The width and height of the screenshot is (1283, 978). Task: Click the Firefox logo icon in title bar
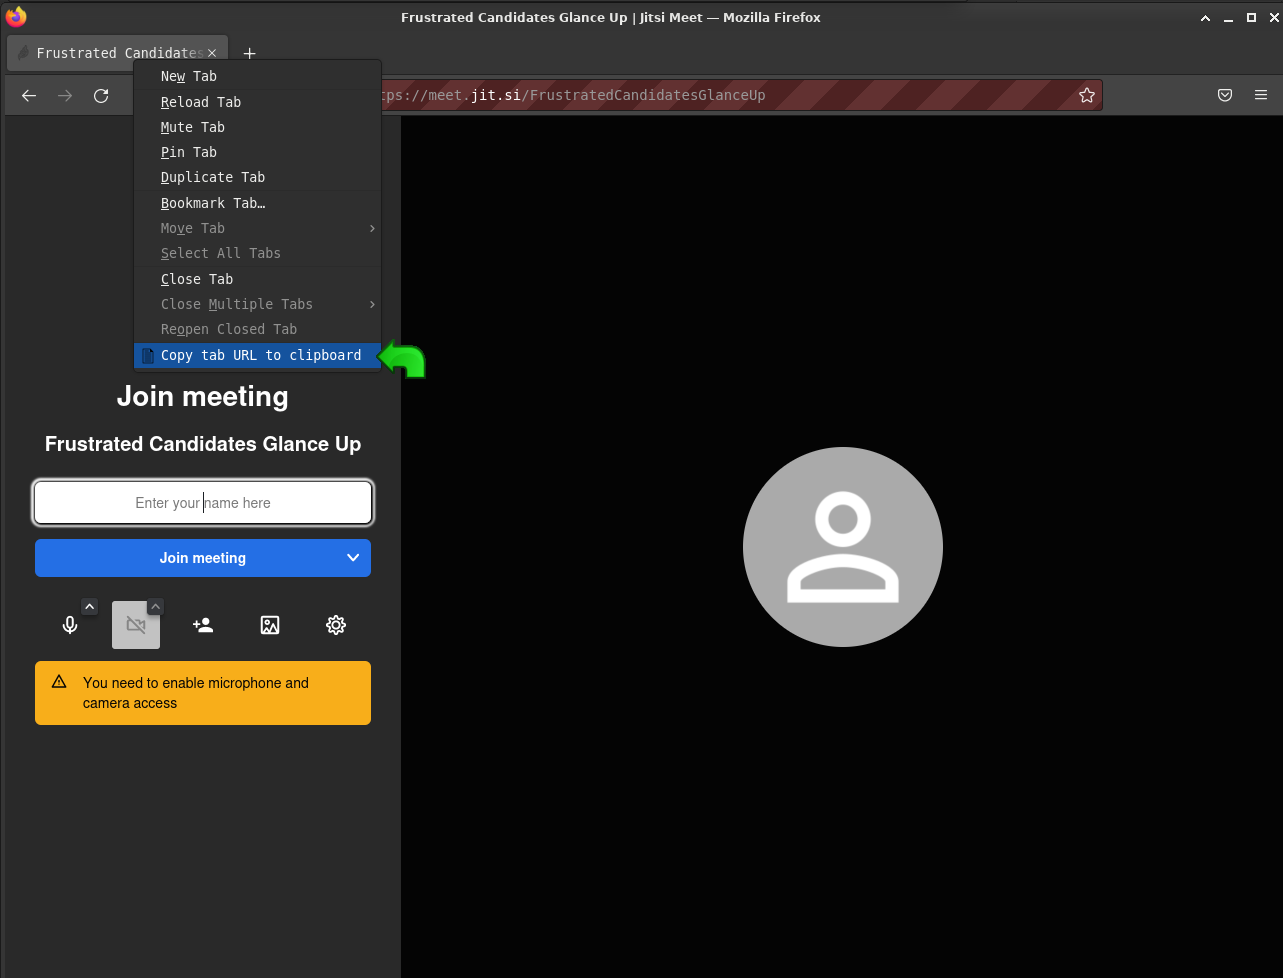[x=16, y=17]
